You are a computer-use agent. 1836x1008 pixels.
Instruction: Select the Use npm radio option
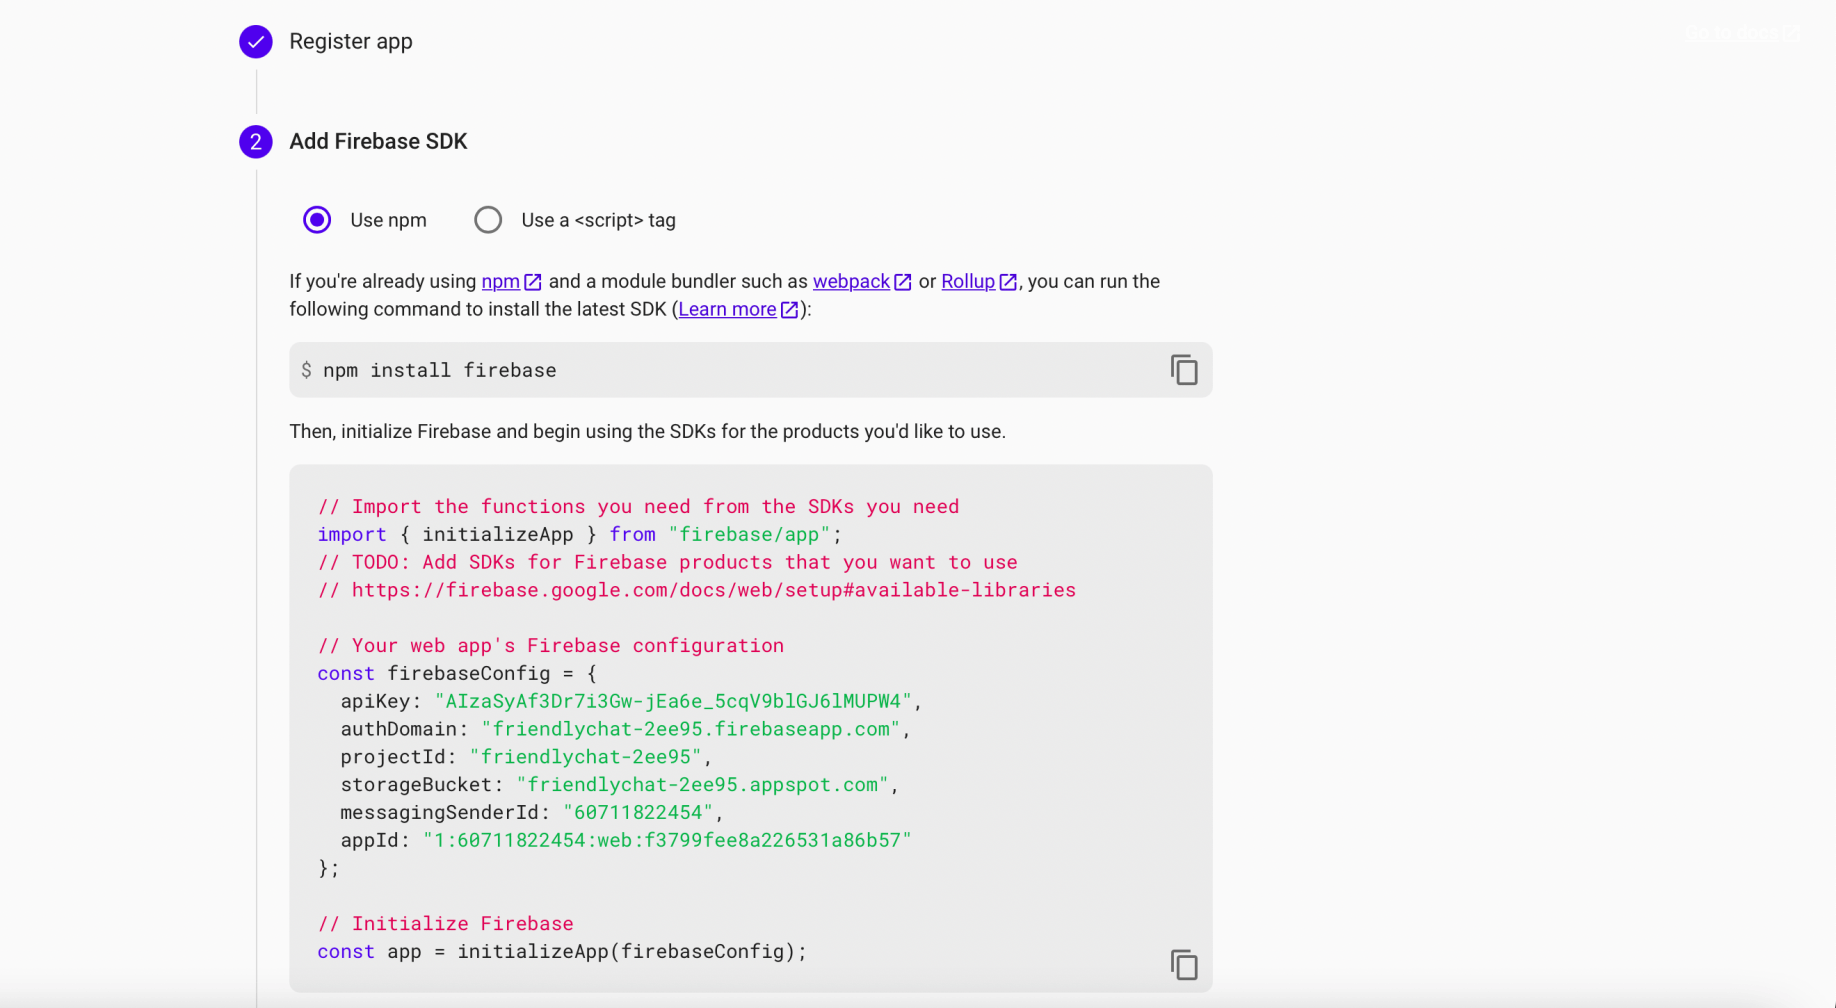click(317, 220)
